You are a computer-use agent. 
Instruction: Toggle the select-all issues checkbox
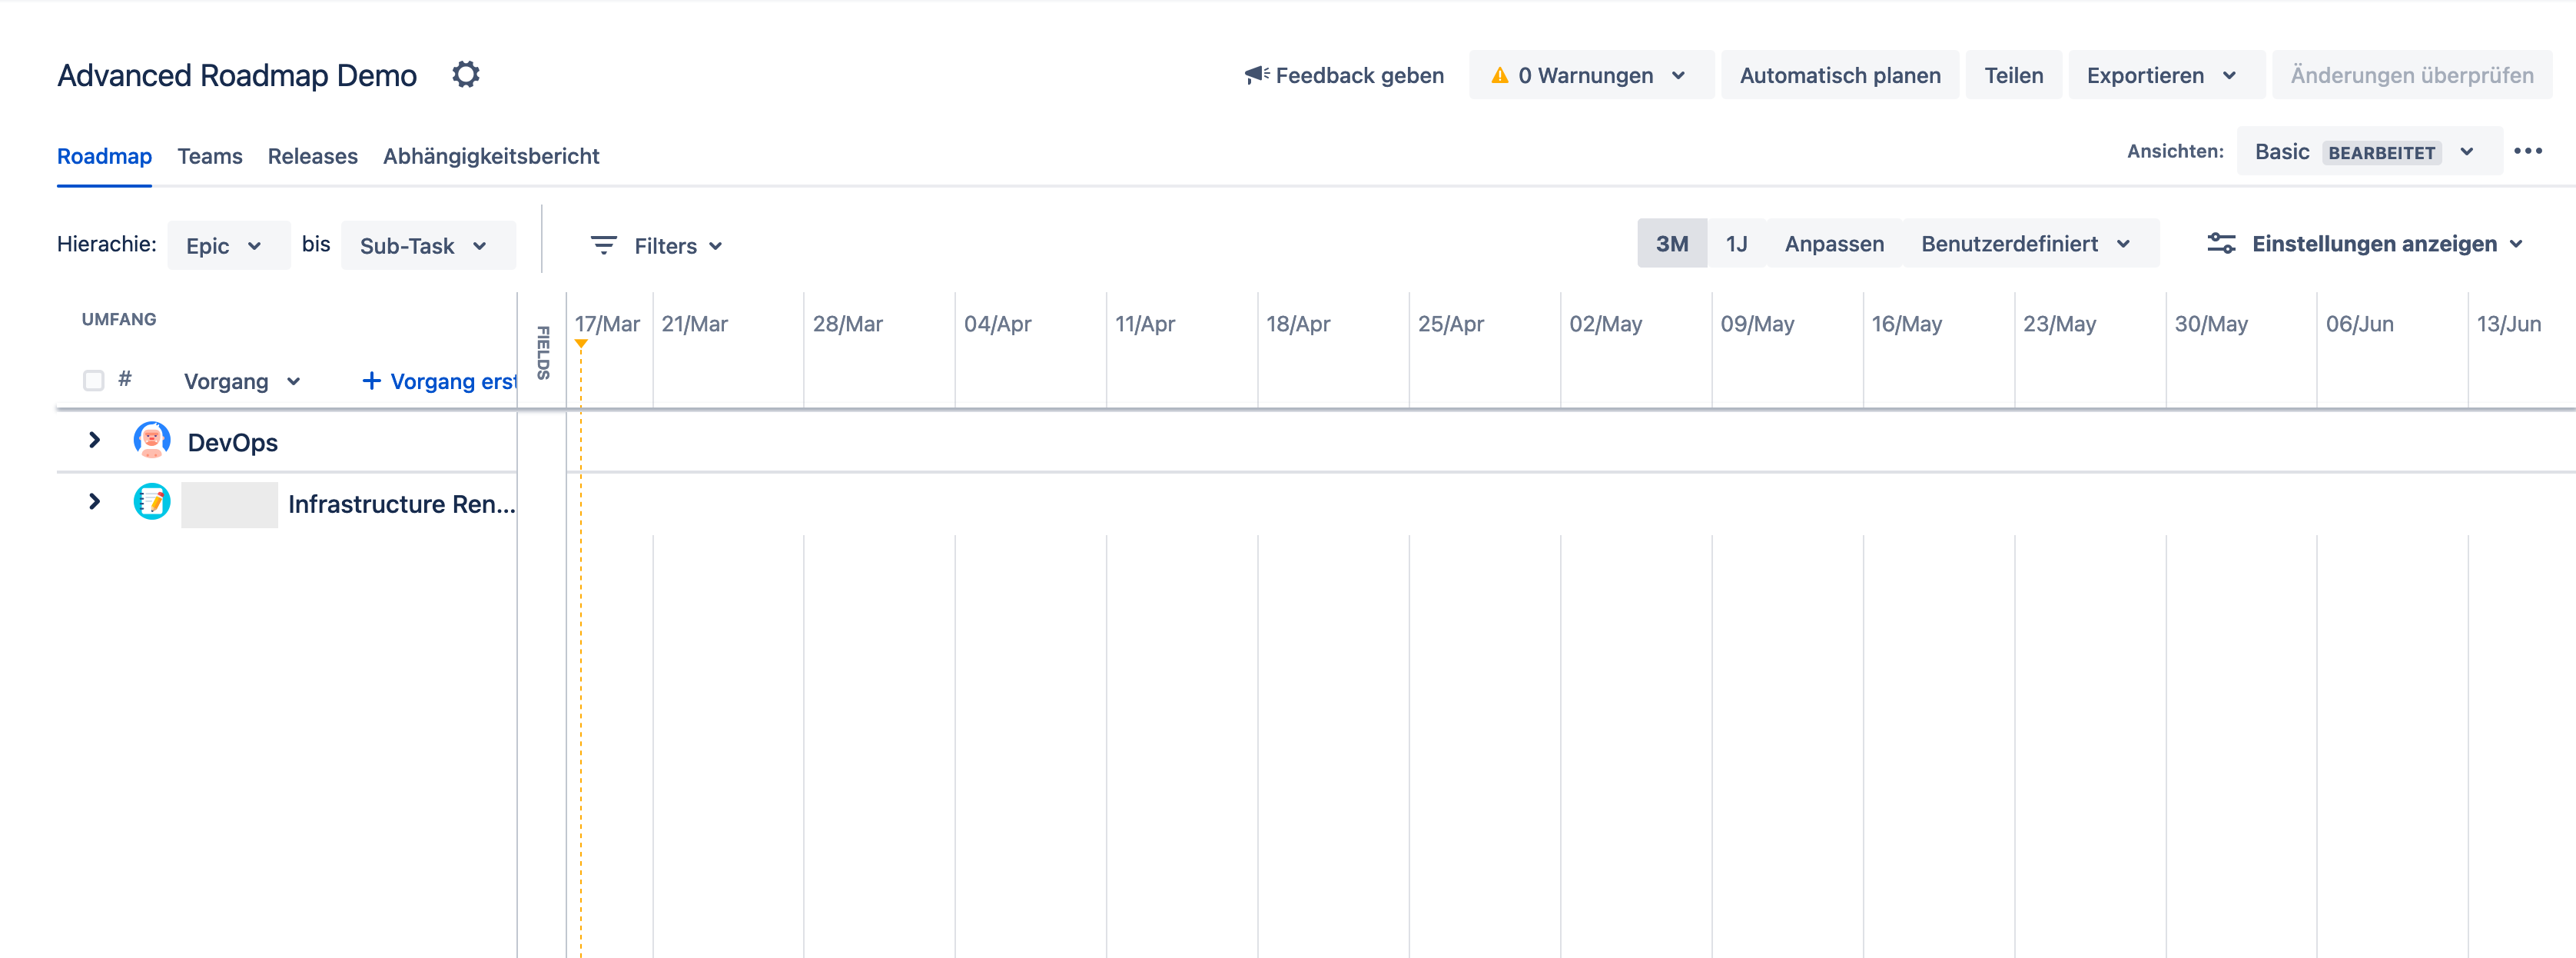tap(93, 381)
